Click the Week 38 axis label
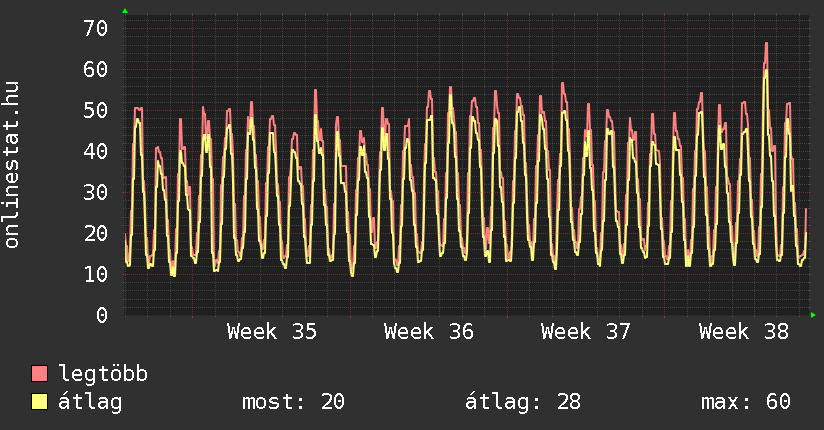824x430 pixels. tap(744, 332)
